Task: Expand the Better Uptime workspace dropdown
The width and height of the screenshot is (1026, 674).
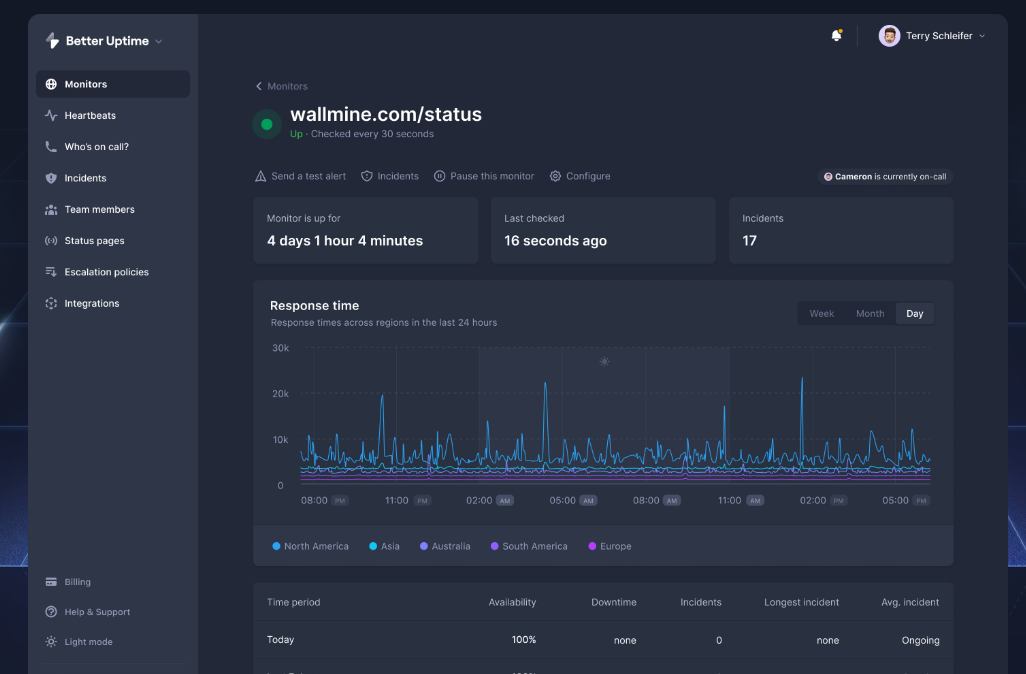Action: point(159,42)
